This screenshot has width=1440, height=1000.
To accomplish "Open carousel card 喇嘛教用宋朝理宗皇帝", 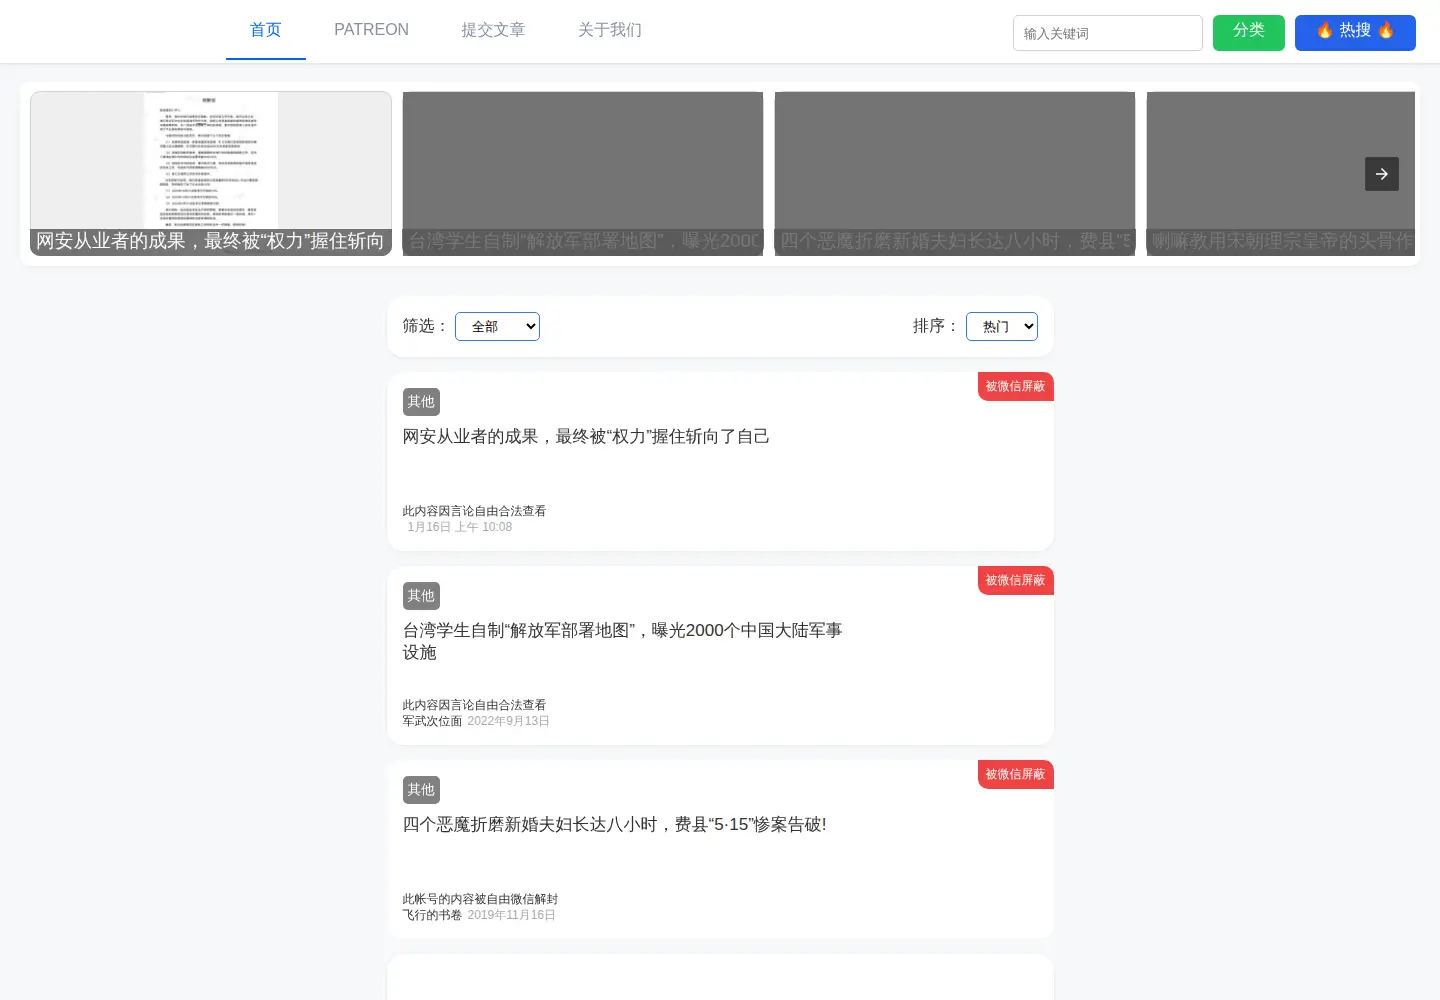I will click(1281, 174).
